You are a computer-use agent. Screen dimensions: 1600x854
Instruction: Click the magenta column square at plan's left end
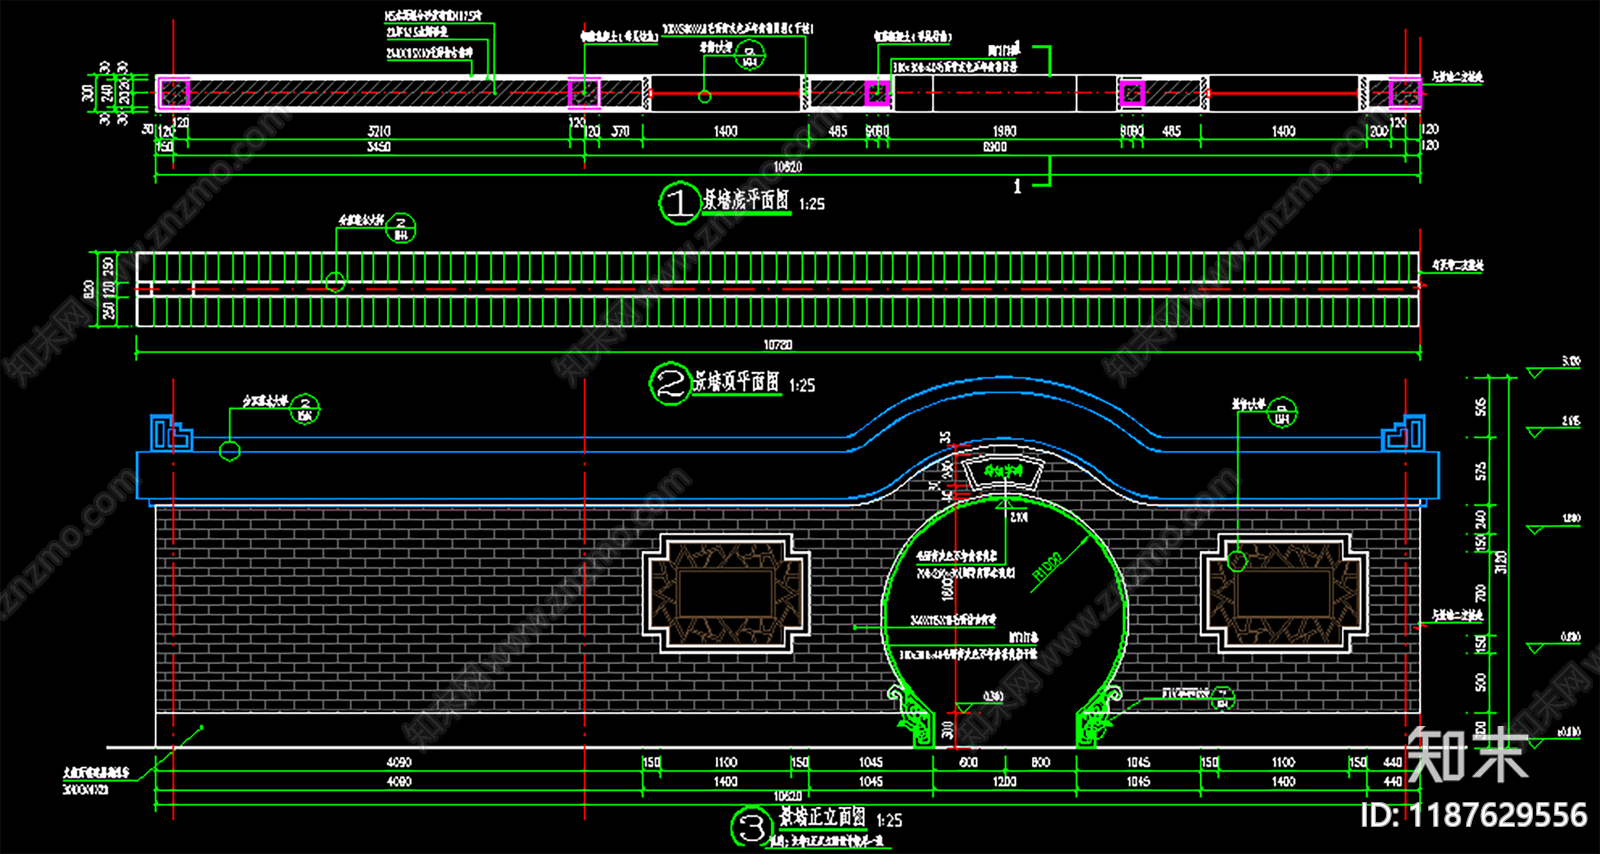[174, 93]
